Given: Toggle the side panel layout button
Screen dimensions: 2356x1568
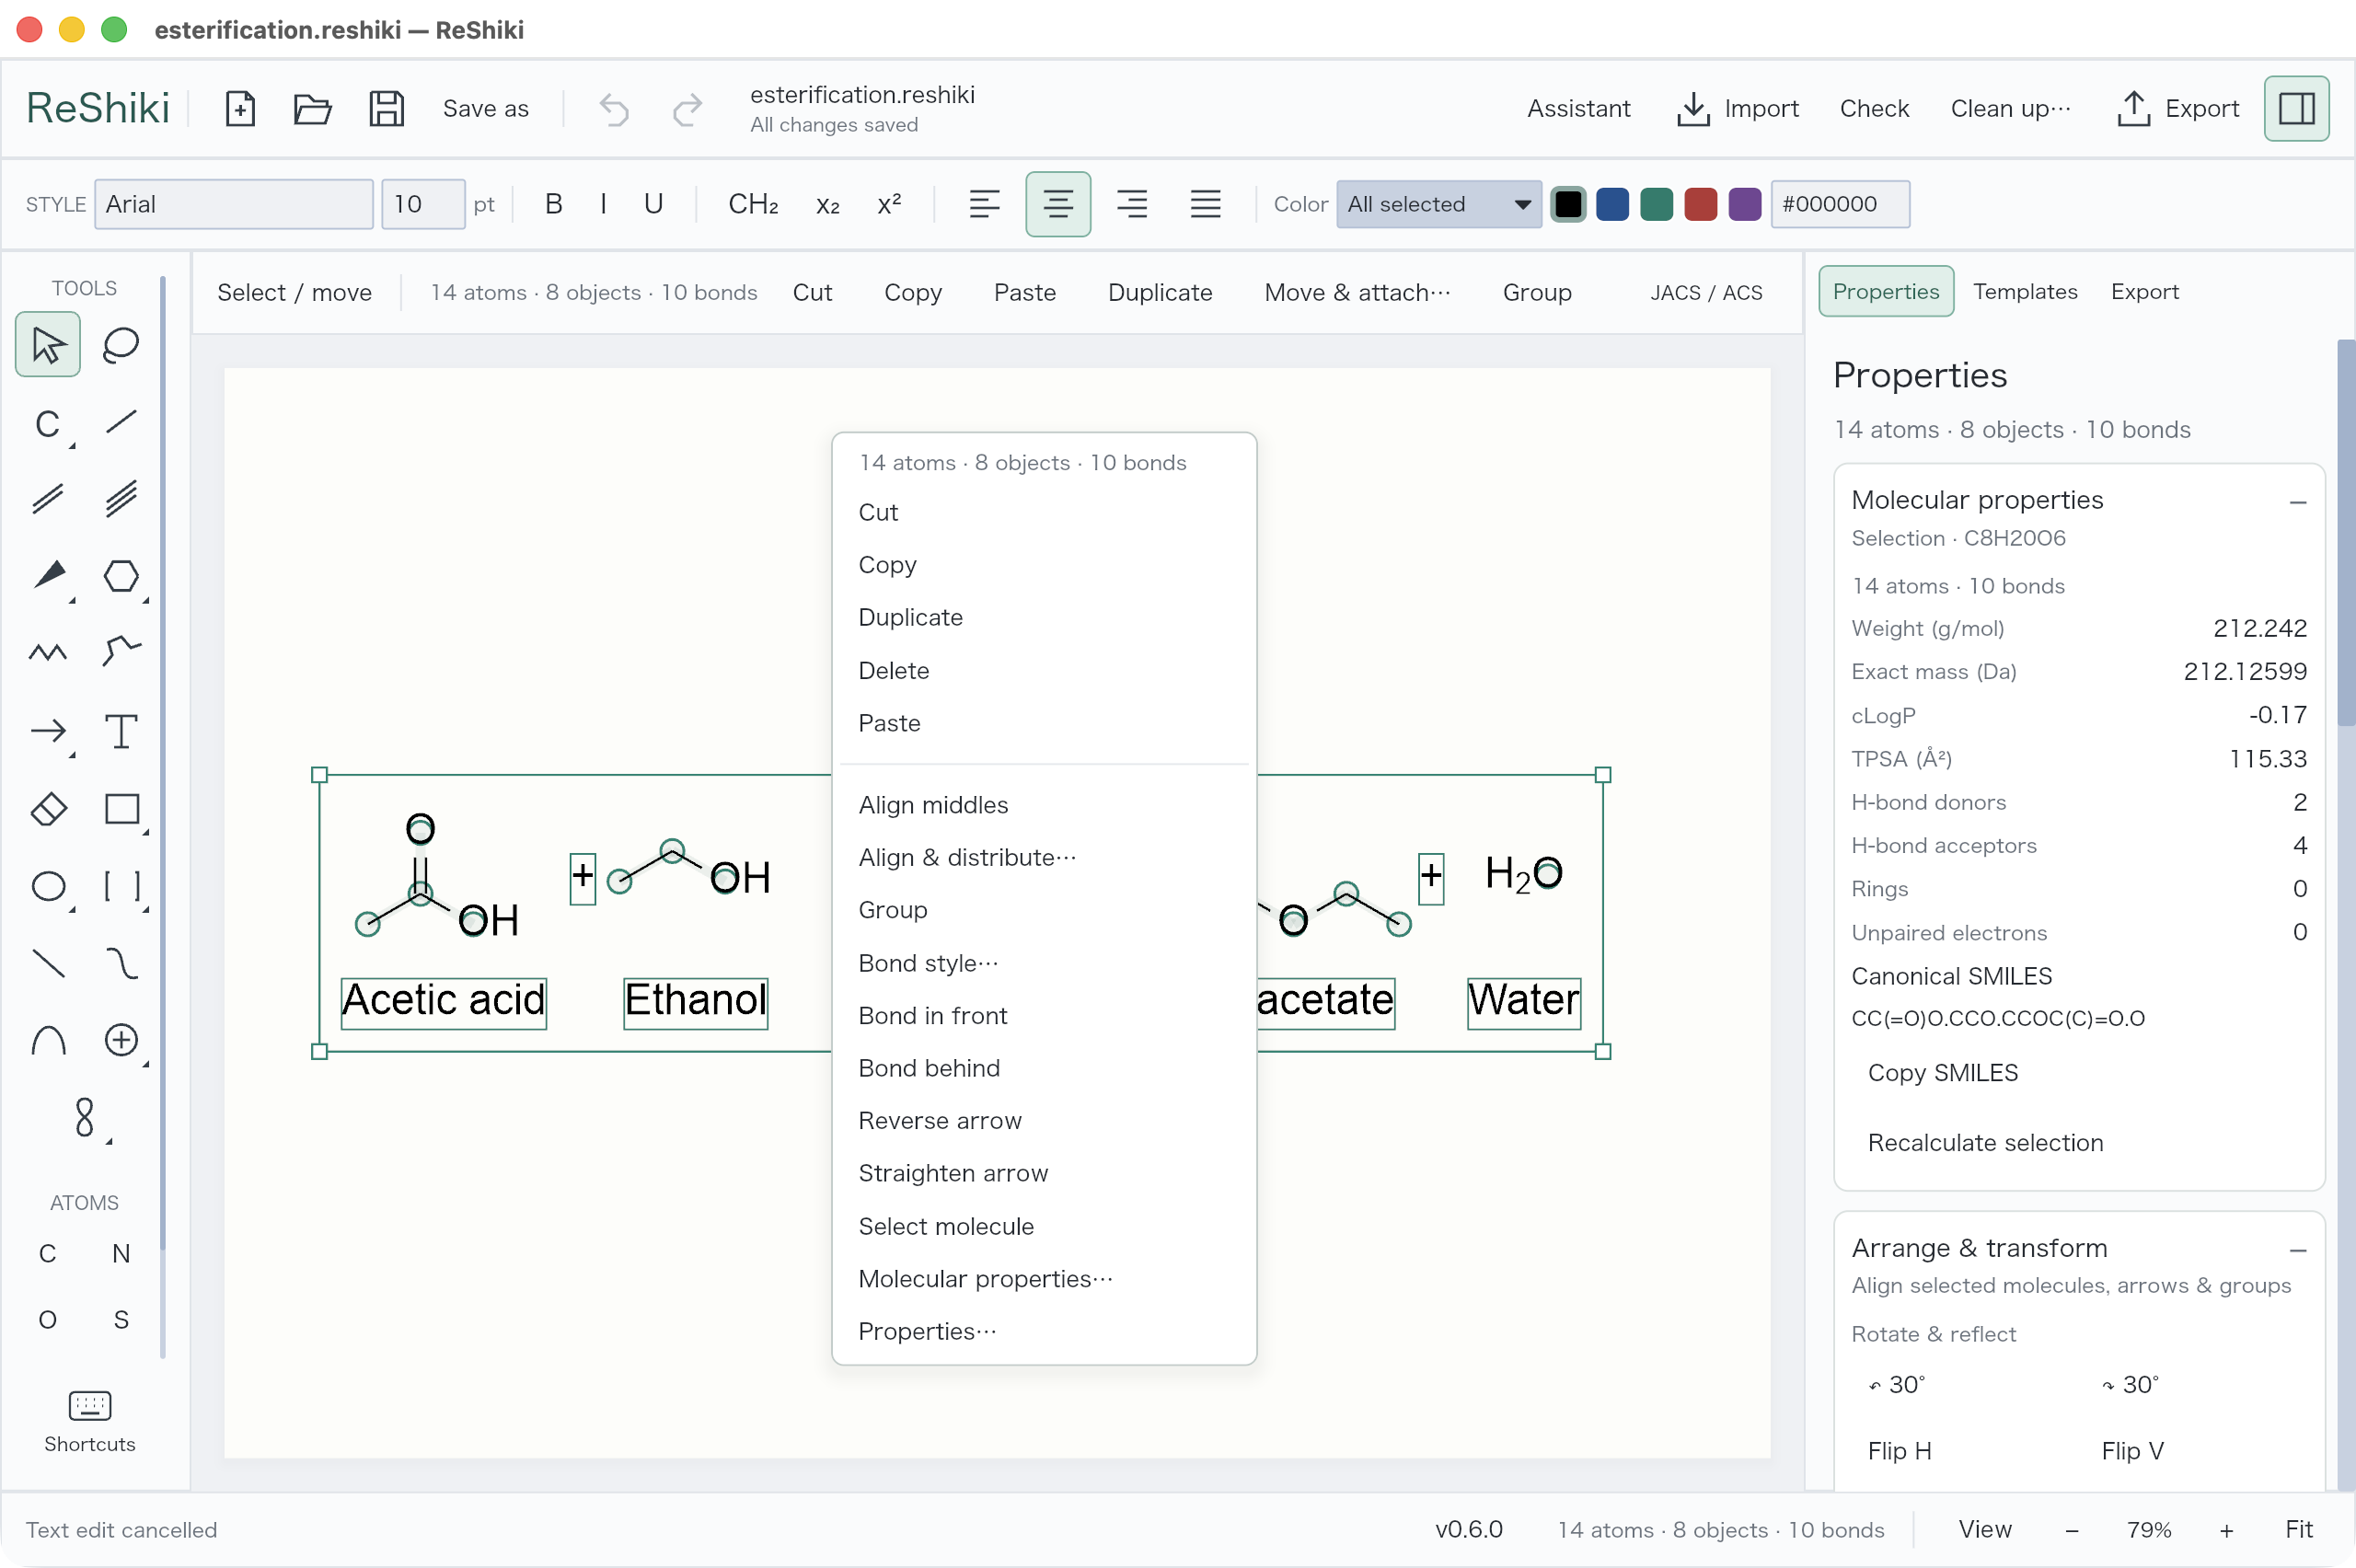Looking at the screenshot, I should pos(2296,108).
